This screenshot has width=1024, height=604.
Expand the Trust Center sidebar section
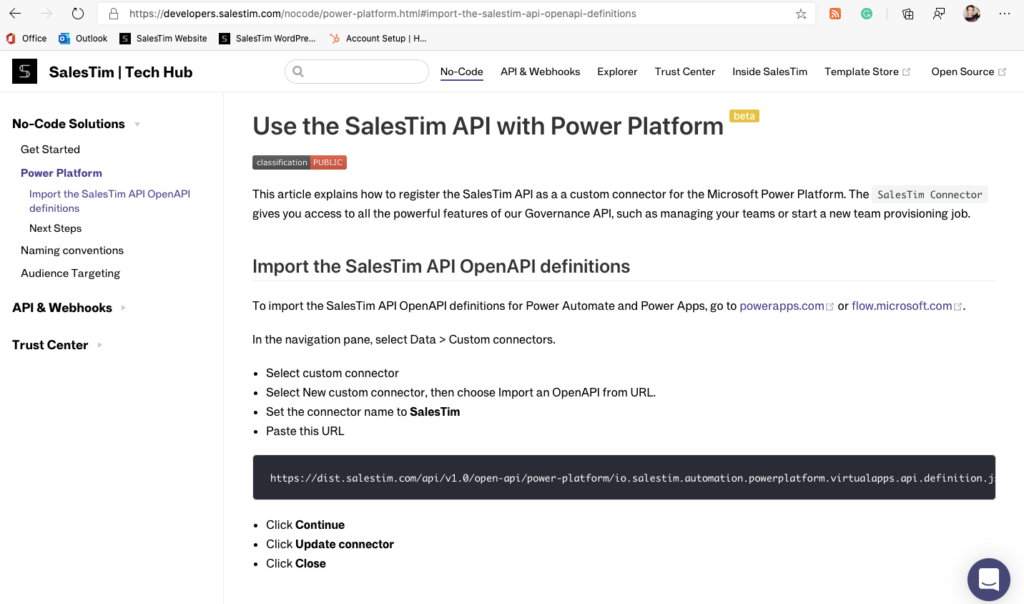pyautogui.click(x=57, y=345)
